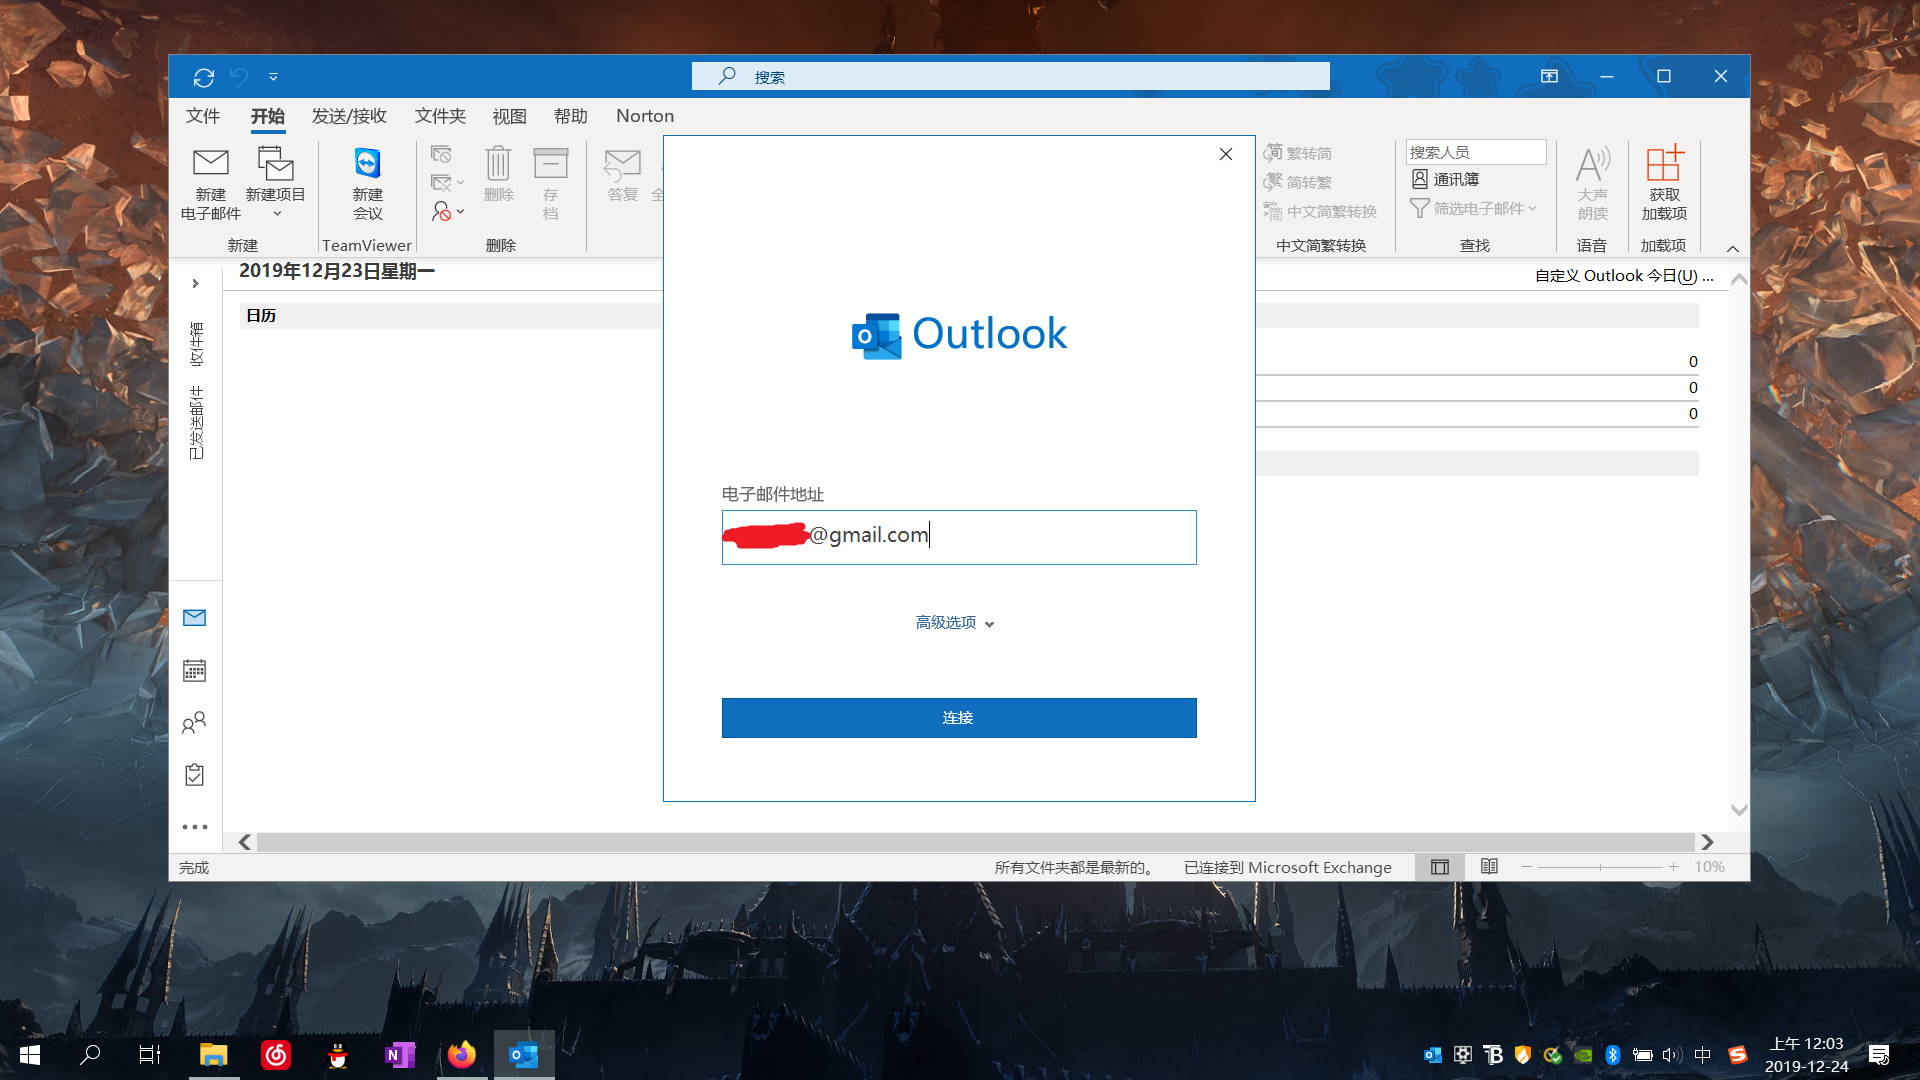Open the 筛选电子邮件 dropdown
The width and height of the screenshot is (1920, 1080).
tap(1473, 208)
